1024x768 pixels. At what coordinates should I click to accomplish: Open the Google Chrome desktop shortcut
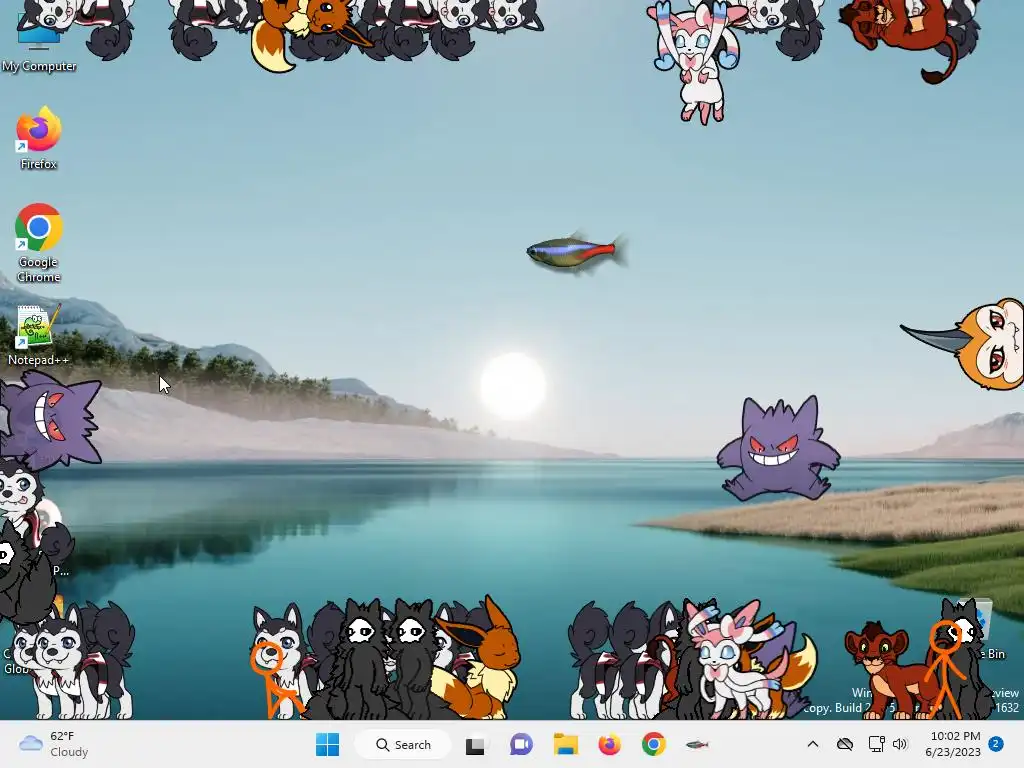pos(39,243)
